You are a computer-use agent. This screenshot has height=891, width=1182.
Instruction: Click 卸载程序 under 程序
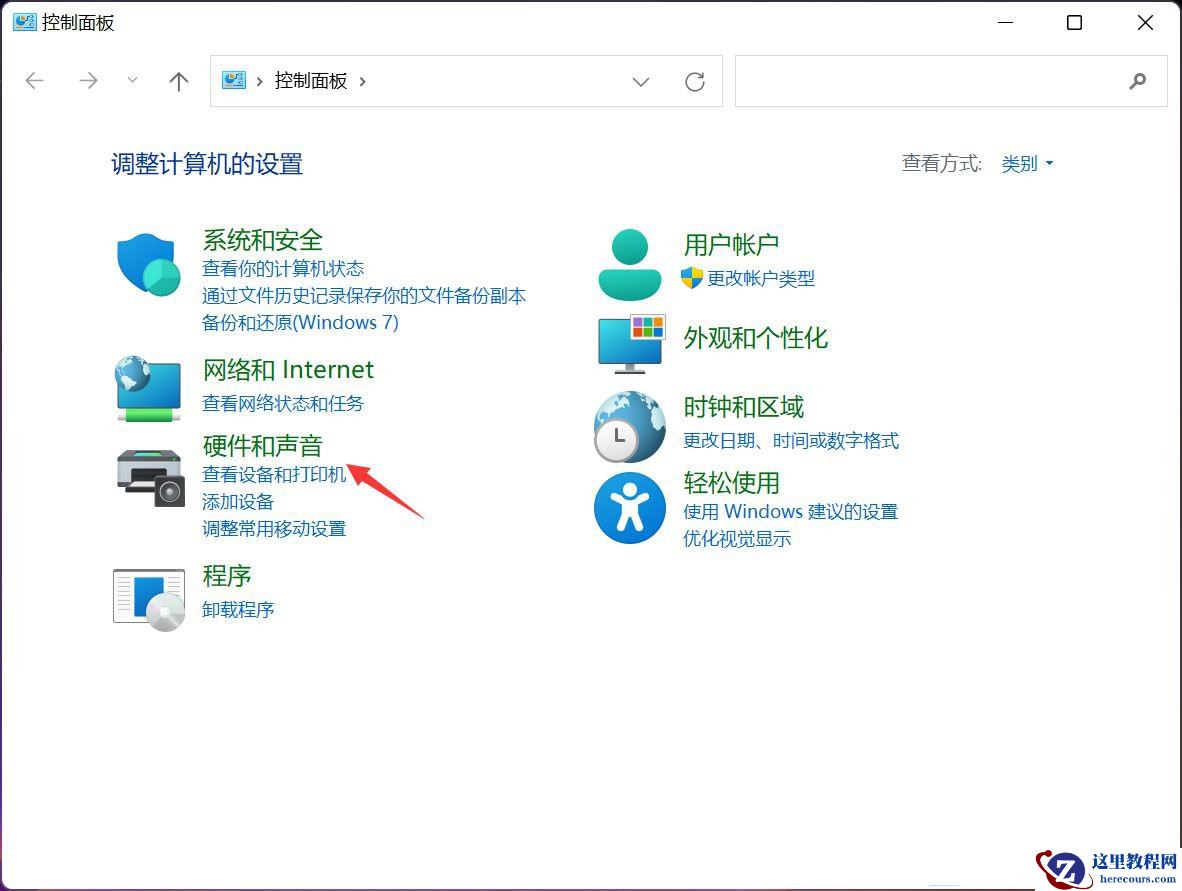pyautogui.click(x=238, y=609)
